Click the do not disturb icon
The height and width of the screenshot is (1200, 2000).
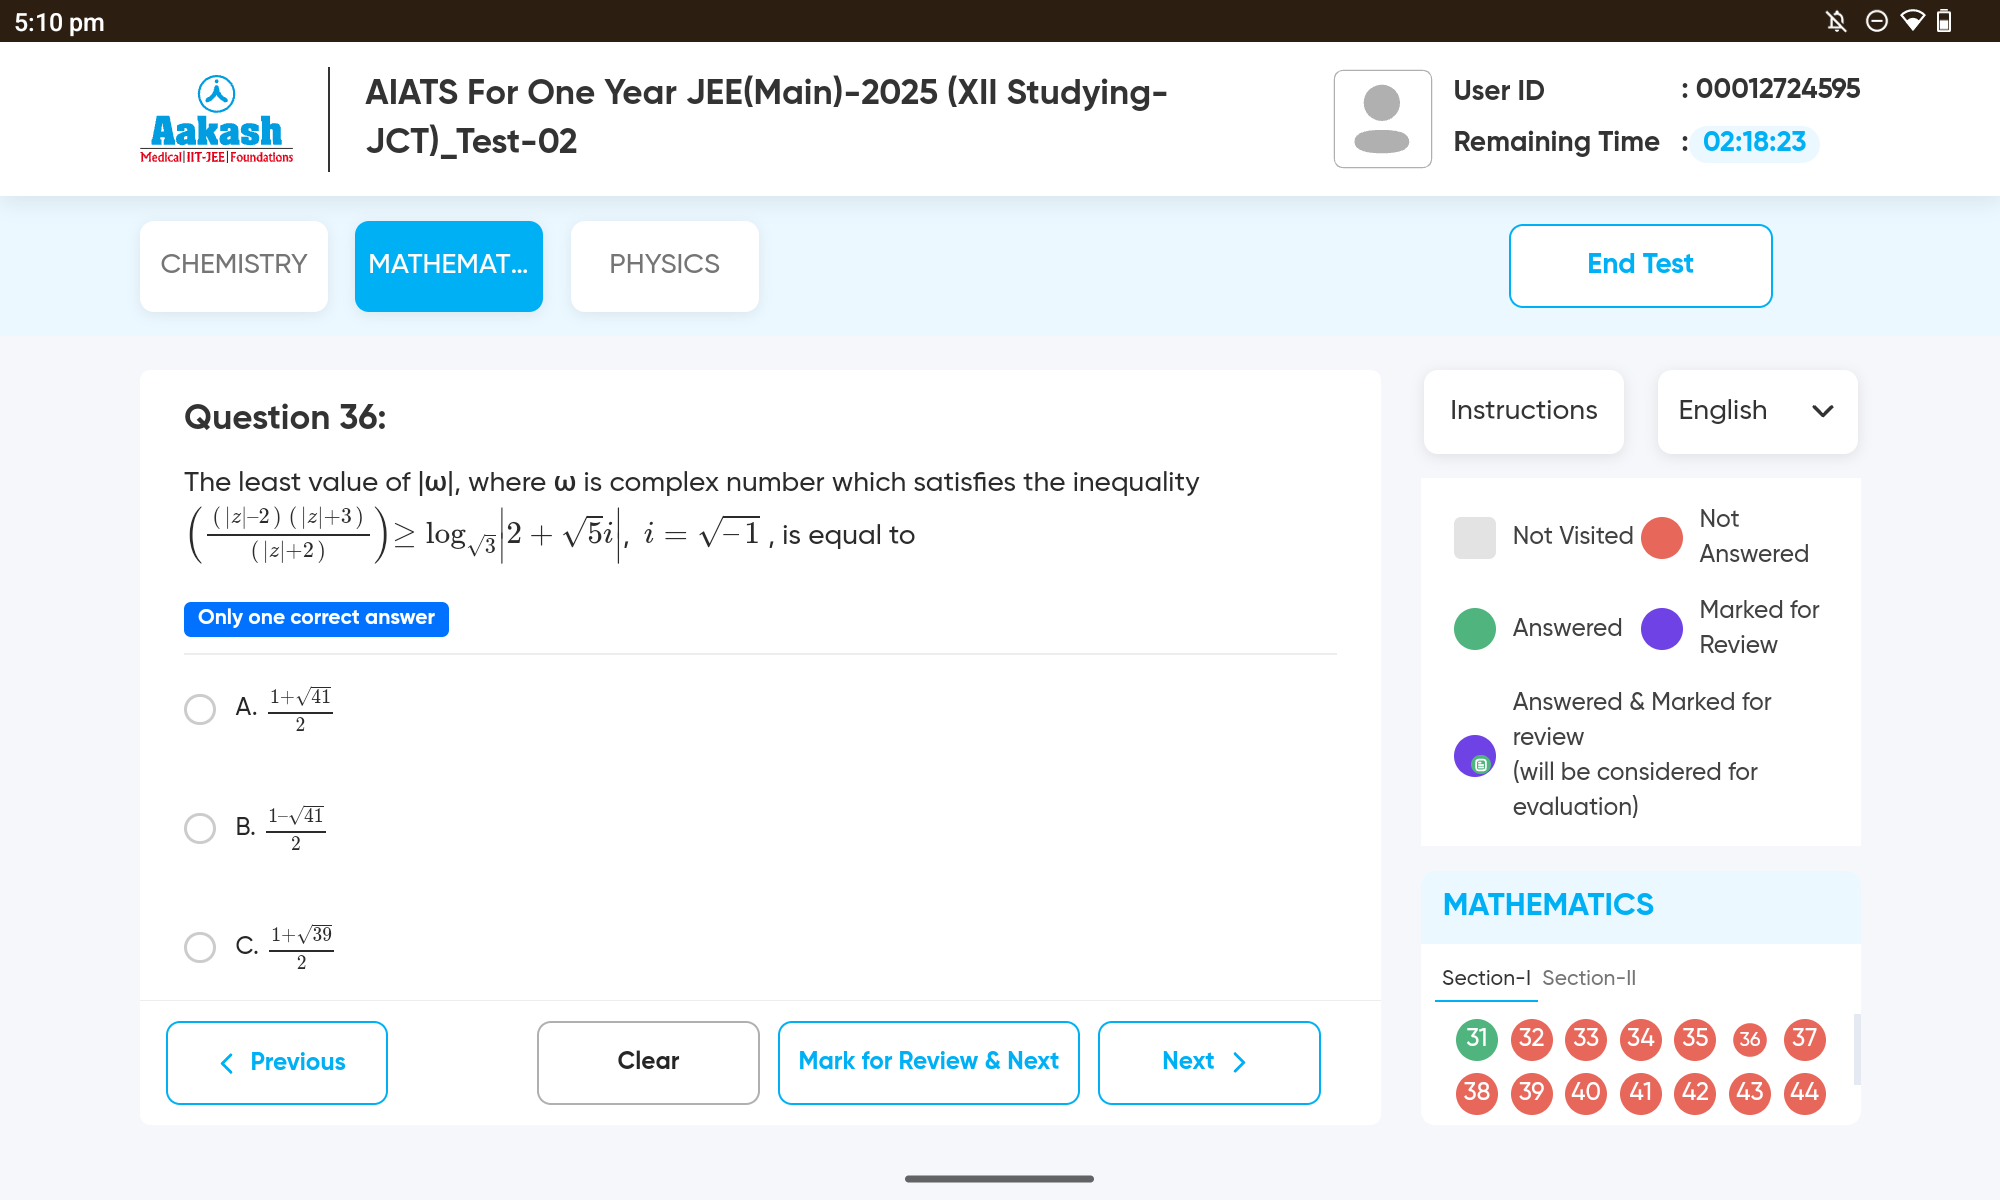(1874, 20)
